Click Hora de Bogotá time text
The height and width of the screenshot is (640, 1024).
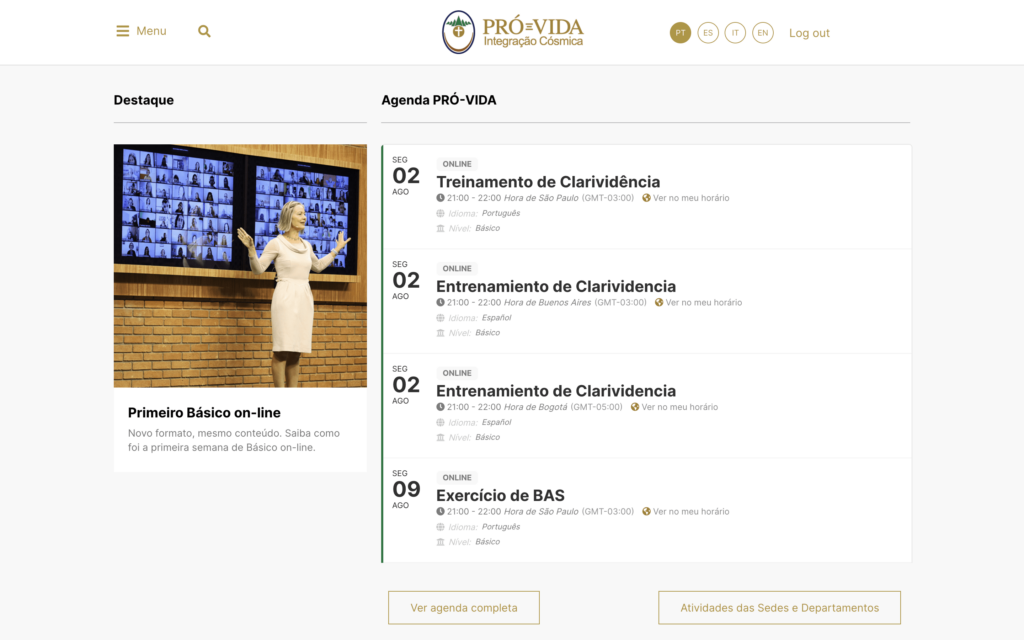[536, 407]
